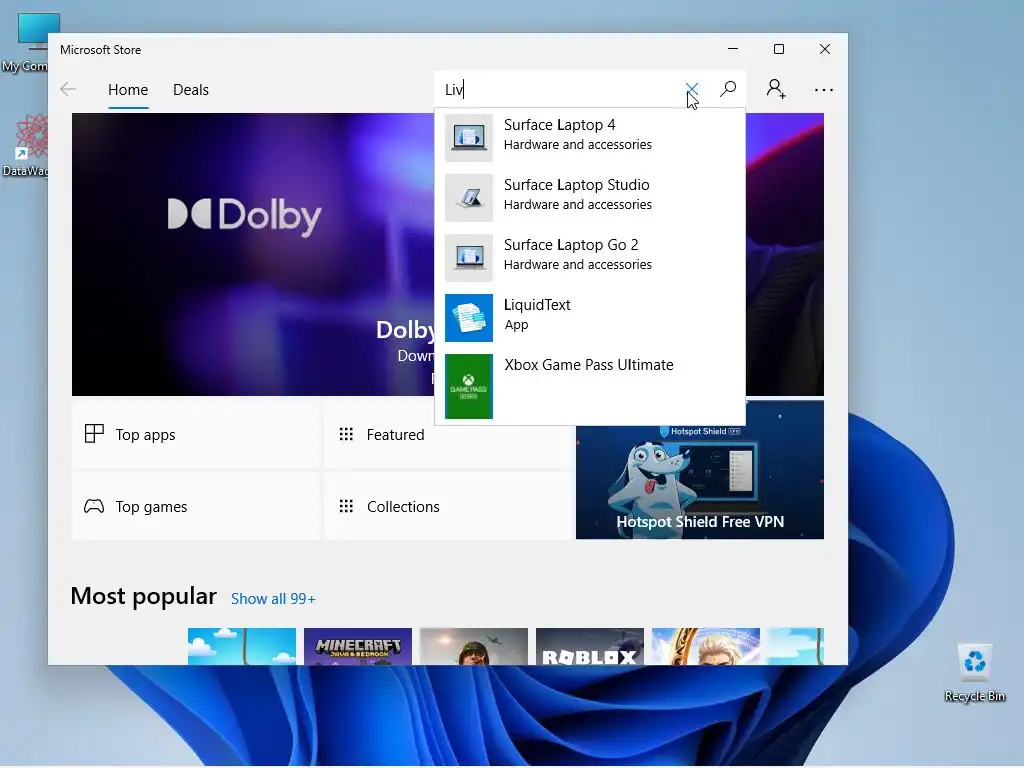Click the LiquidText app icon

pos(469,317)
